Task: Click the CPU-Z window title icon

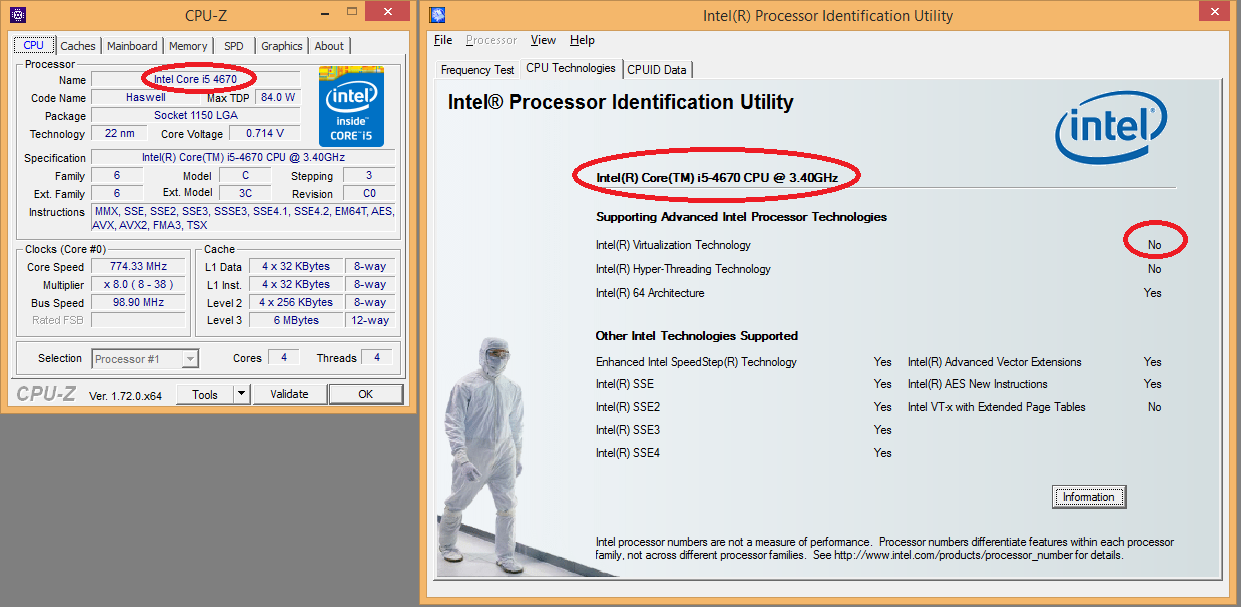Action: (16, 15)
